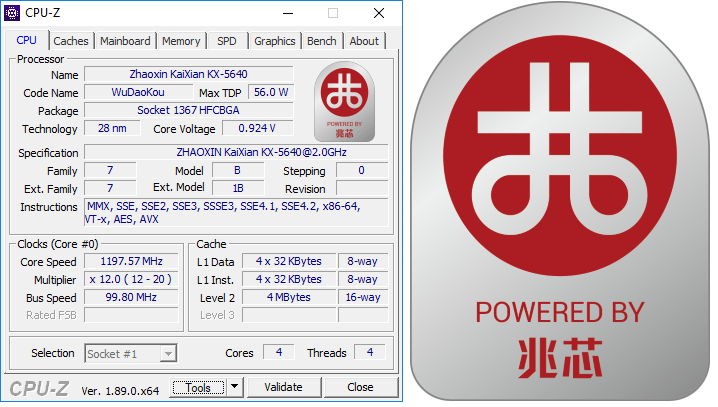The width and height of the screenshot is (718, 407).
Task: Click the 'Cache' group label
Action: tap(211, 244)
